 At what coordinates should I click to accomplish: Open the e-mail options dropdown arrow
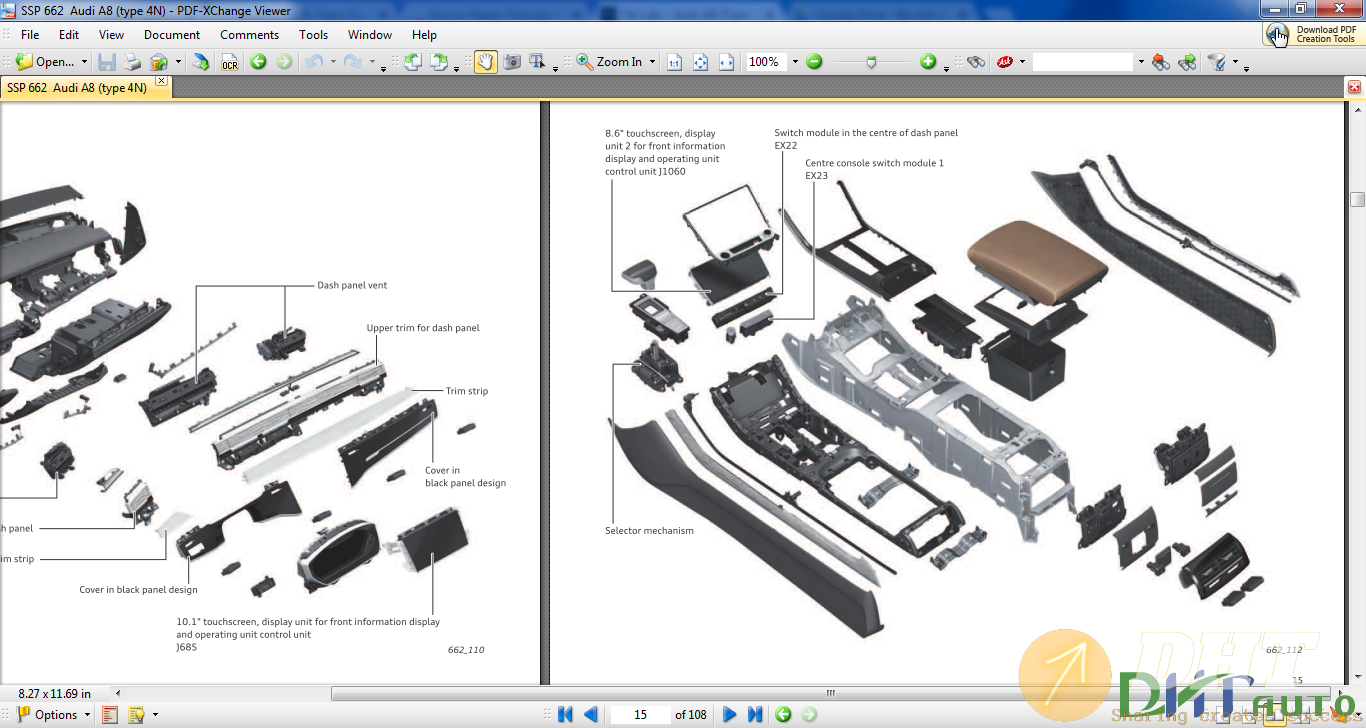(x=178, y=62)
